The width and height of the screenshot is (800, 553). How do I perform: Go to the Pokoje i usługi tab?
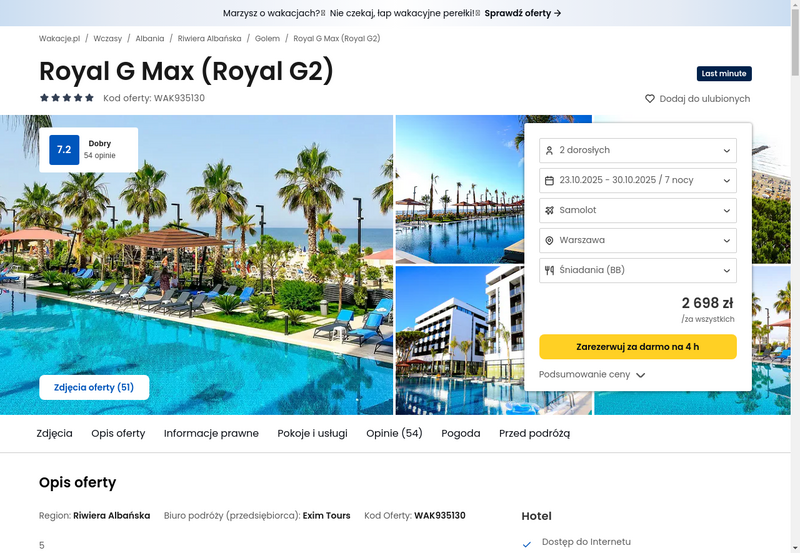click(312, 433)
